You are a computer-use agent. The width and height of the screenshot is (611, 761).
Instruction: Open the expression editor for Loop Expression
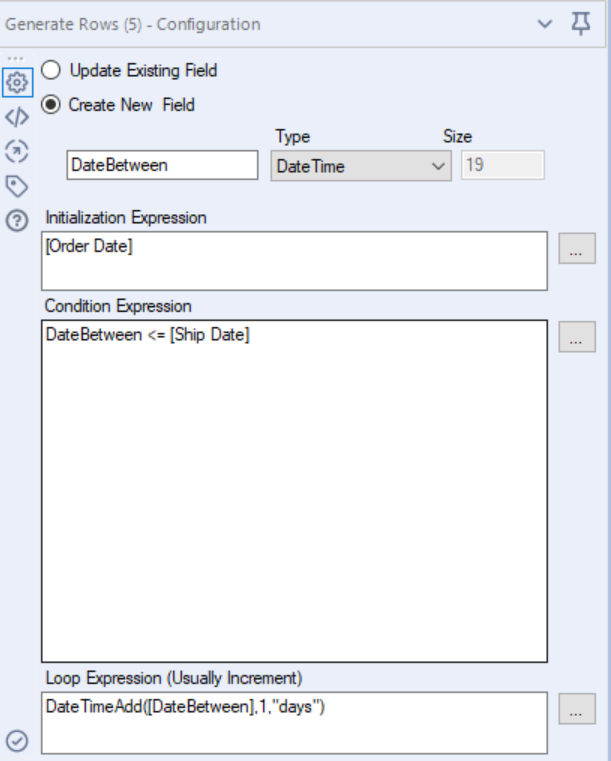[x=575, y=713]
